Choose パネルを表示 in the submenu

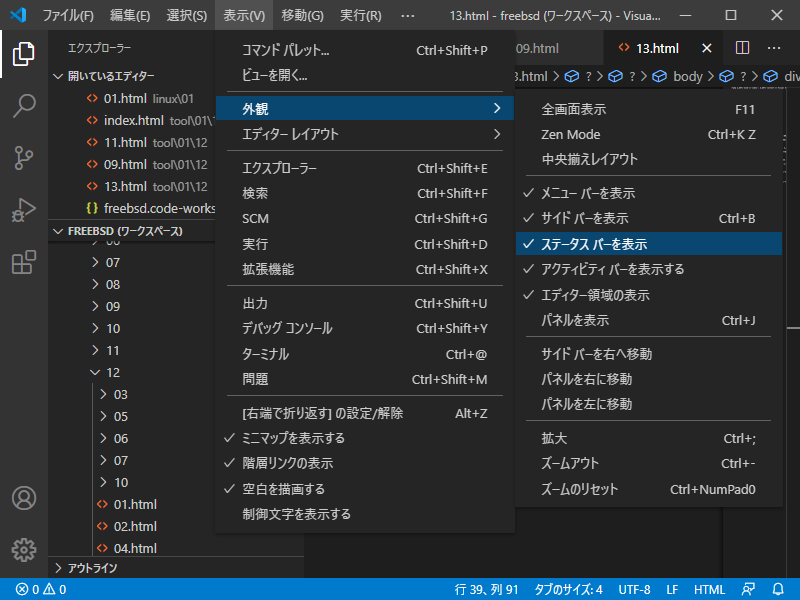648,320
